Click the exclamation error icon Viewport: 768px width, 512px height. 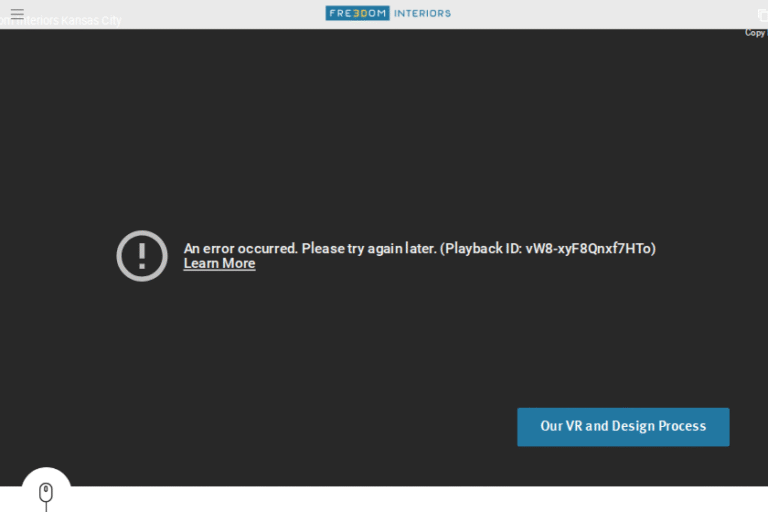142,256
